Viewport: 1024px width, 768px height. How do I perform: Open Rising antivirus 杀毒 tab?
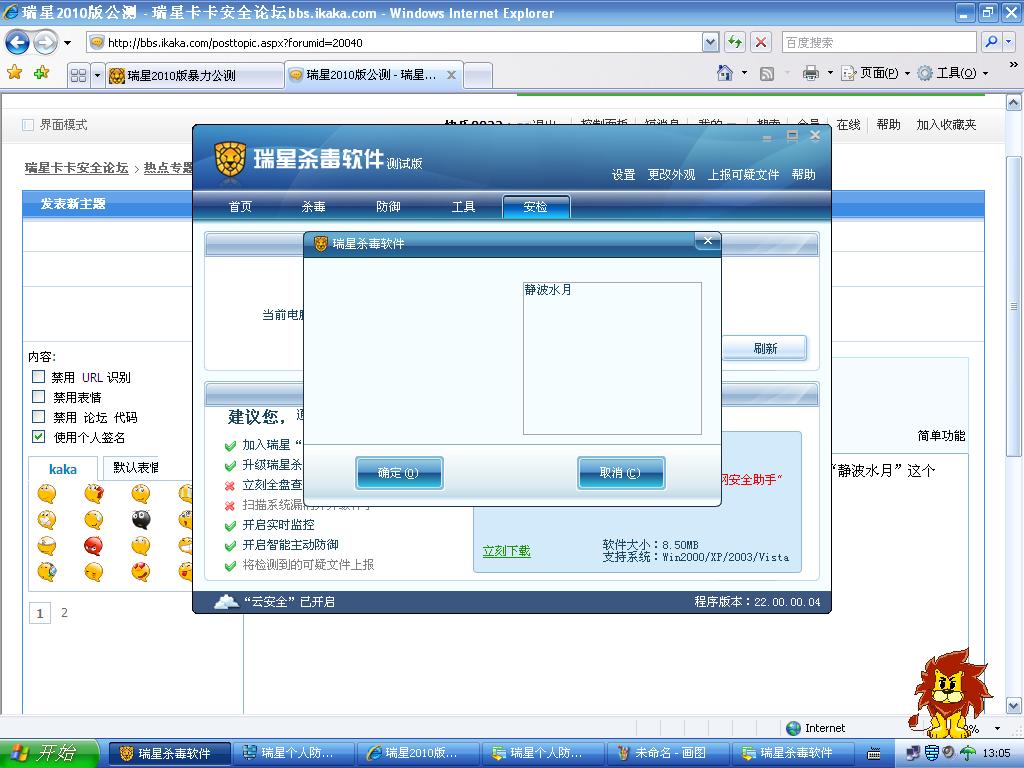(x=313, y=206)
